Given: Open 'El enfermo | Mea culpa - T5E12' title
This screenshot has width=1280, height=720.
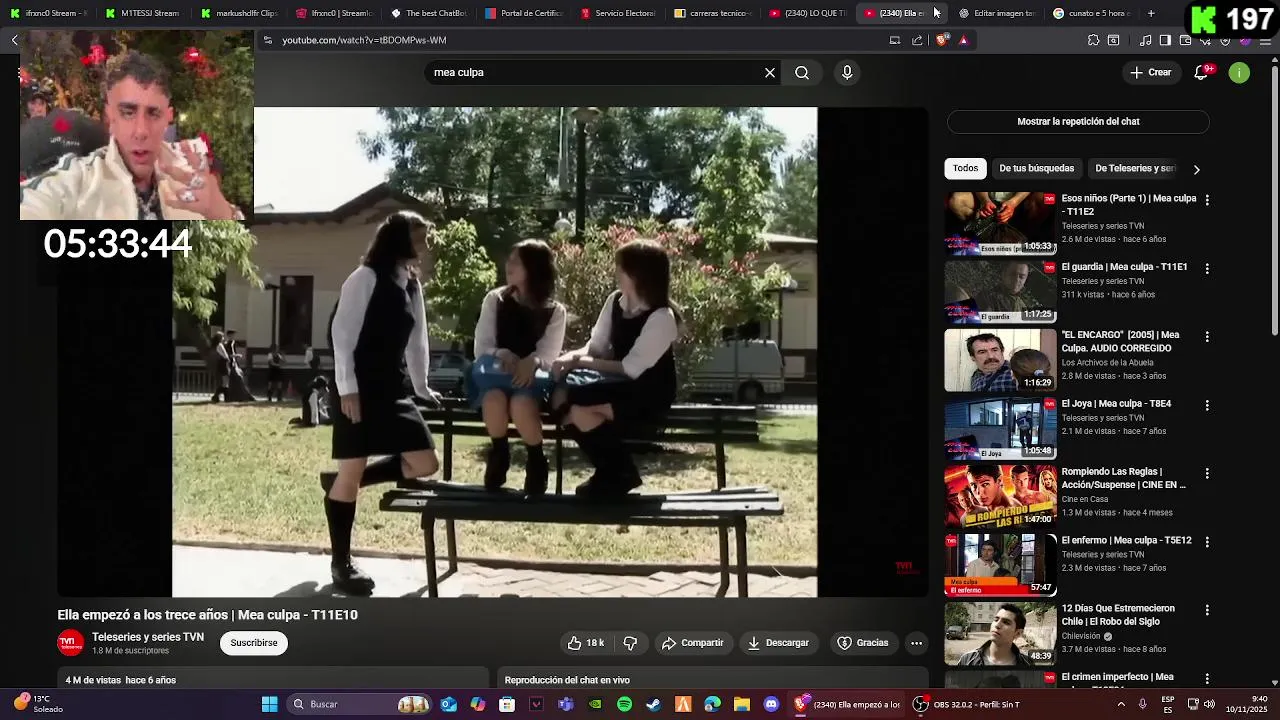Looking at the screenshot, I should 1126,540.
